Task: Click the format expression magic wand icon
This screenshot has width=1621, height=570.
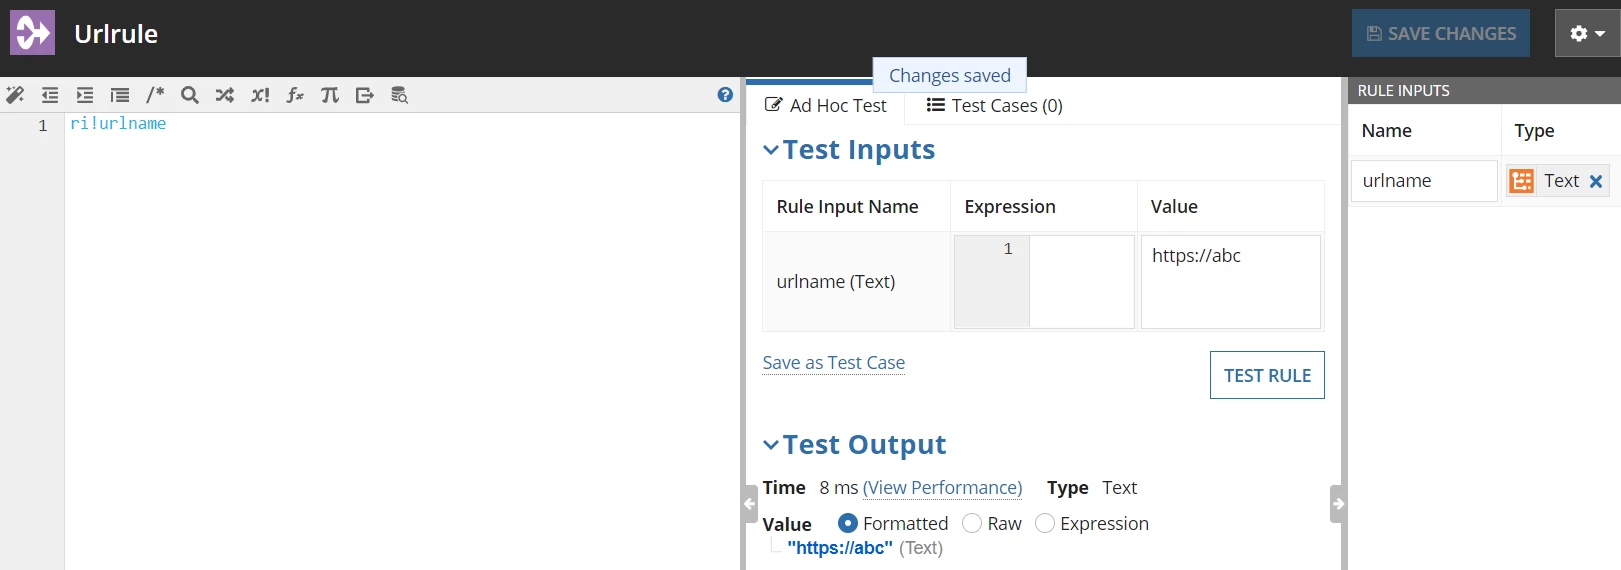Action: [15, 95]
